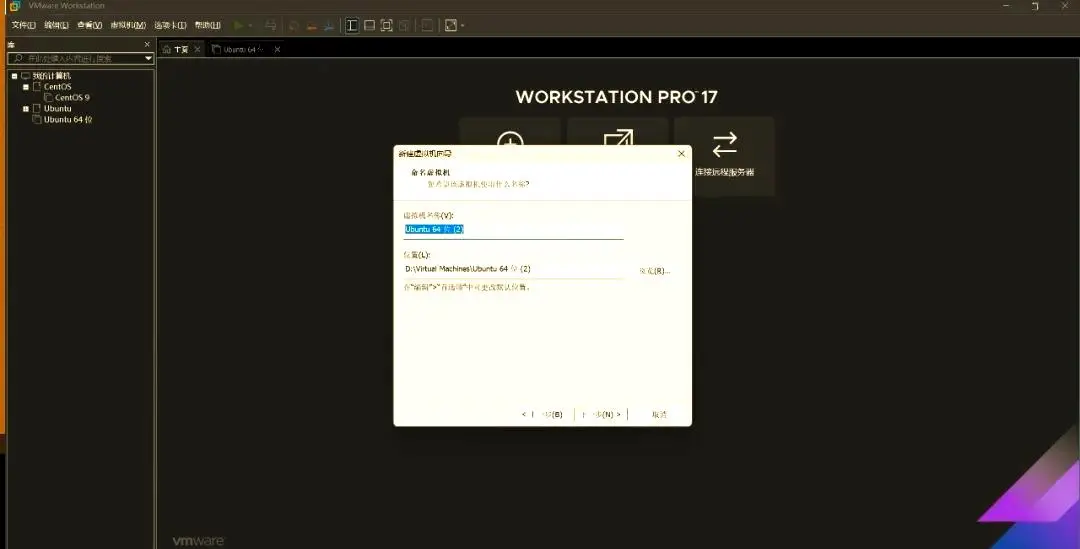
Task: Open the 虚拟机(M) menu
Action: click(x=128, y=25)
